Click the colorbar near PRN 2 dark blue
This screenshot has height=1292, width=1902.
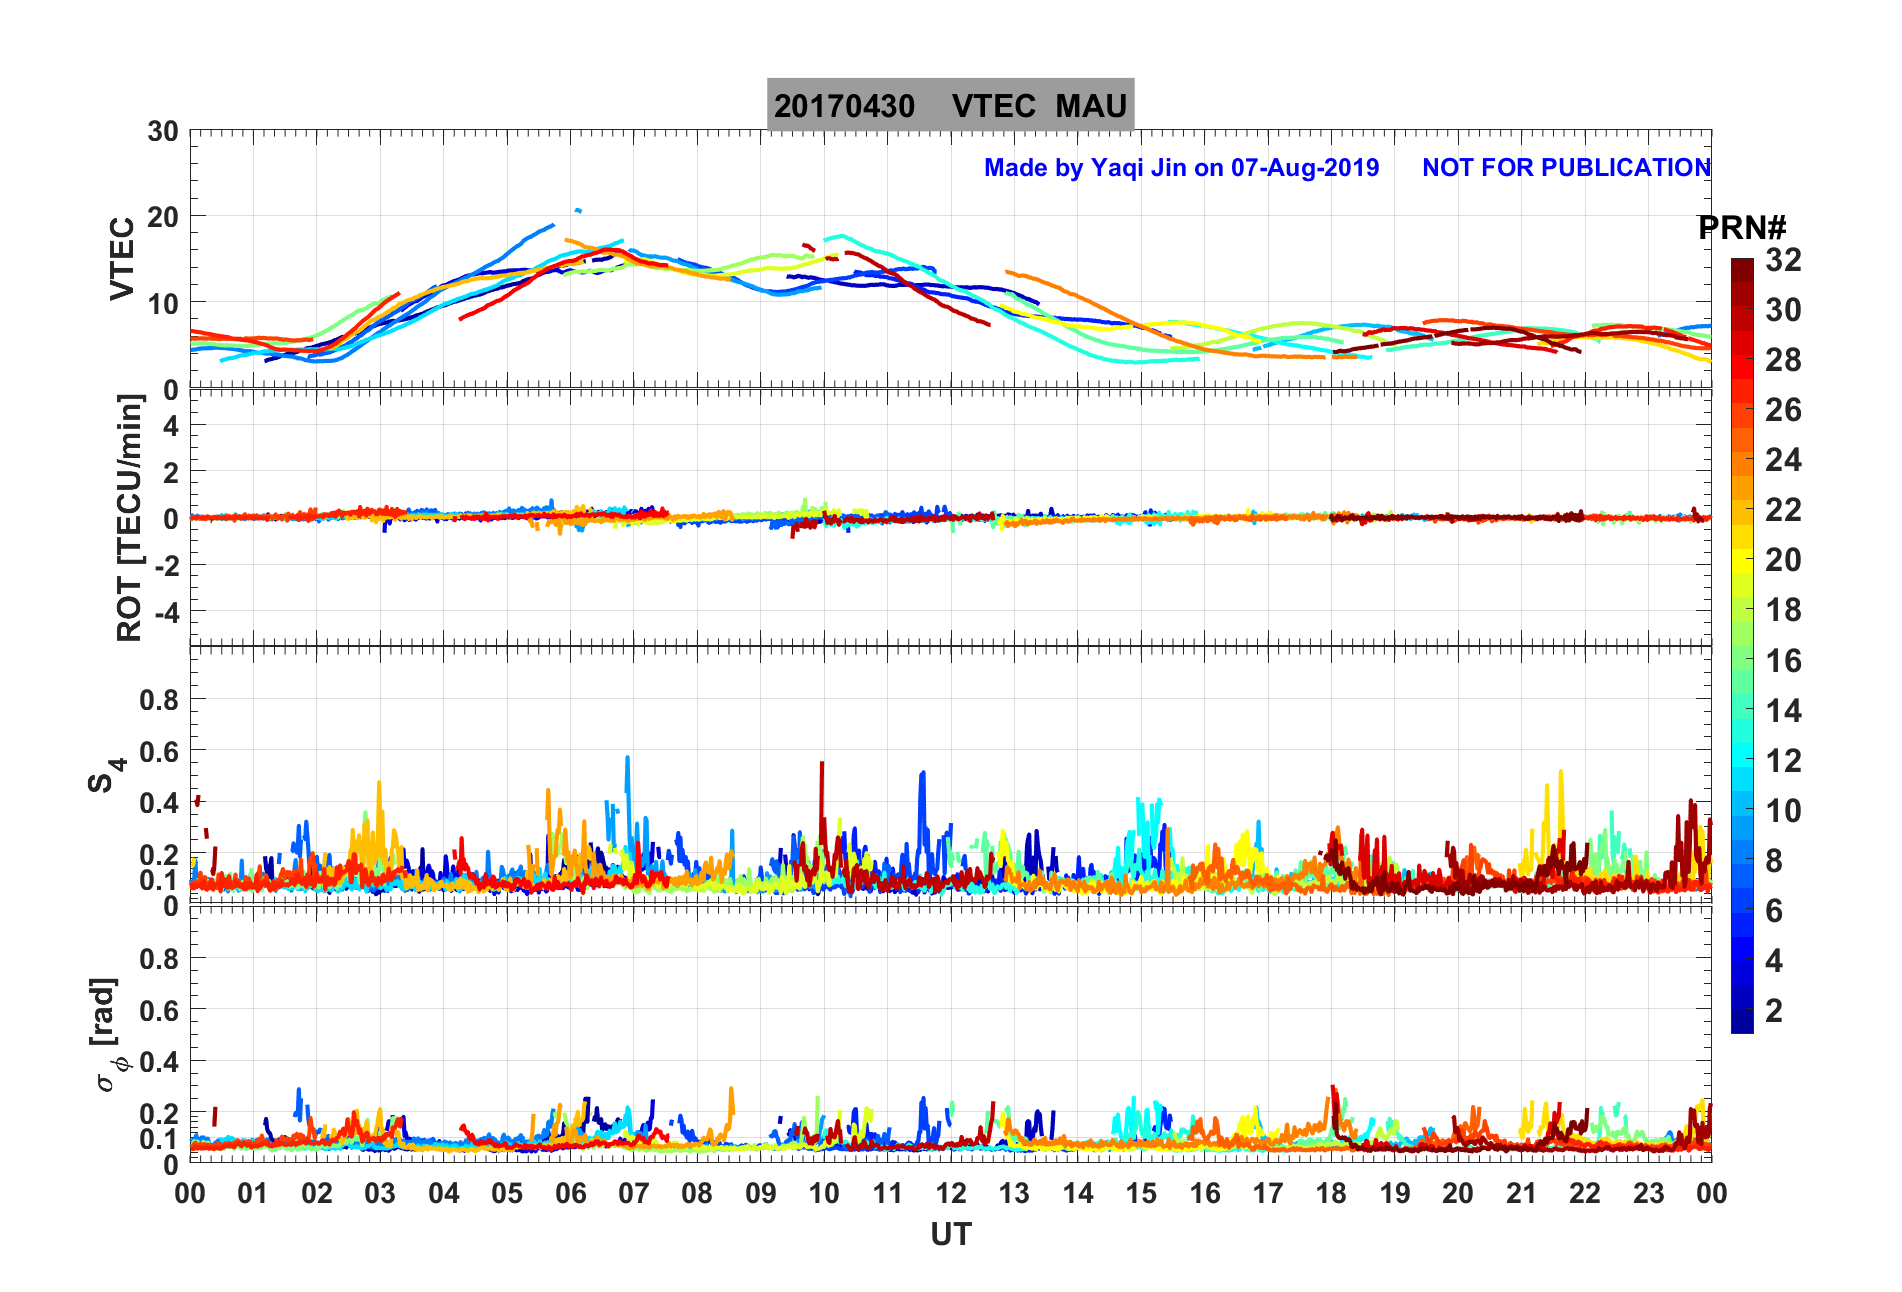click(x=1742, y=1011)
